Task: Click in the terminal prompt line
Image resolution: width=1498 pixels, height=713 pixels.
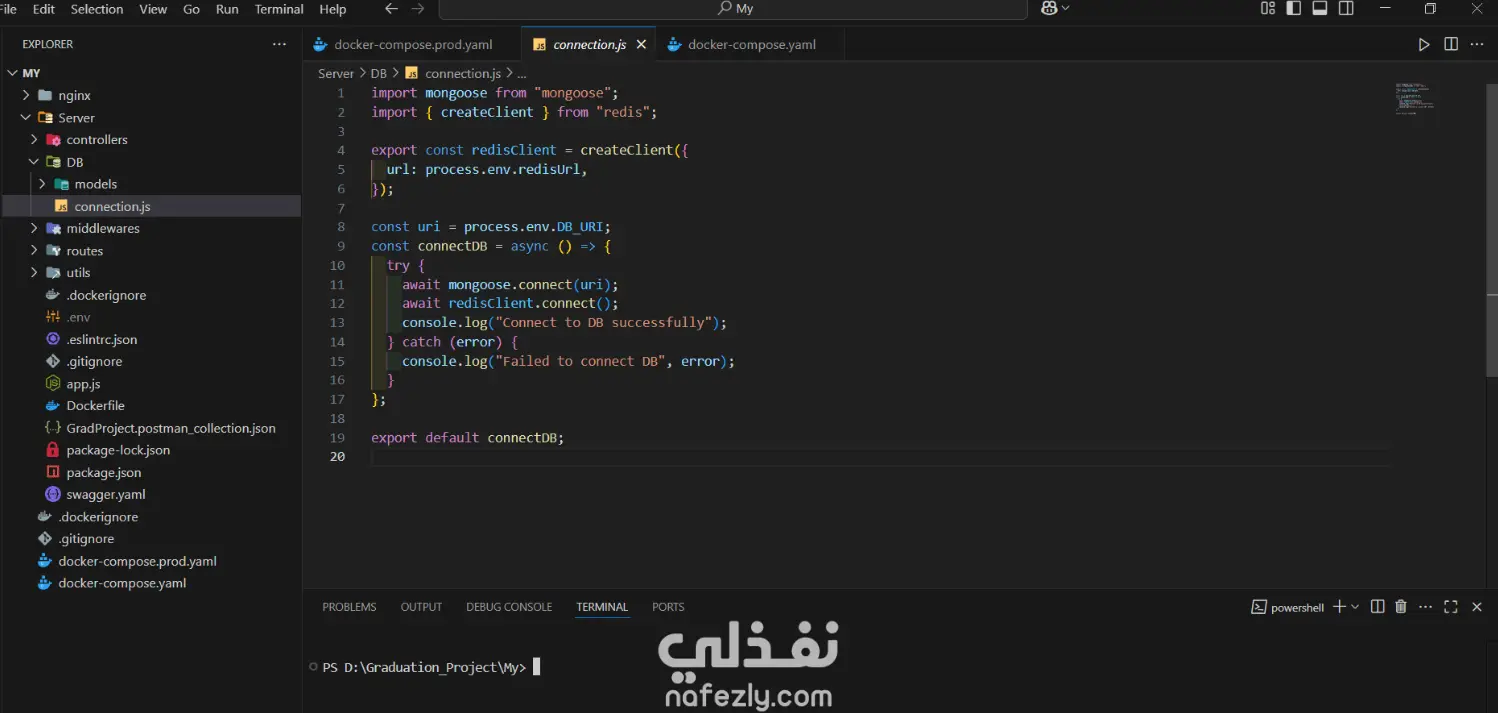Action: click(x=430, y=667)
